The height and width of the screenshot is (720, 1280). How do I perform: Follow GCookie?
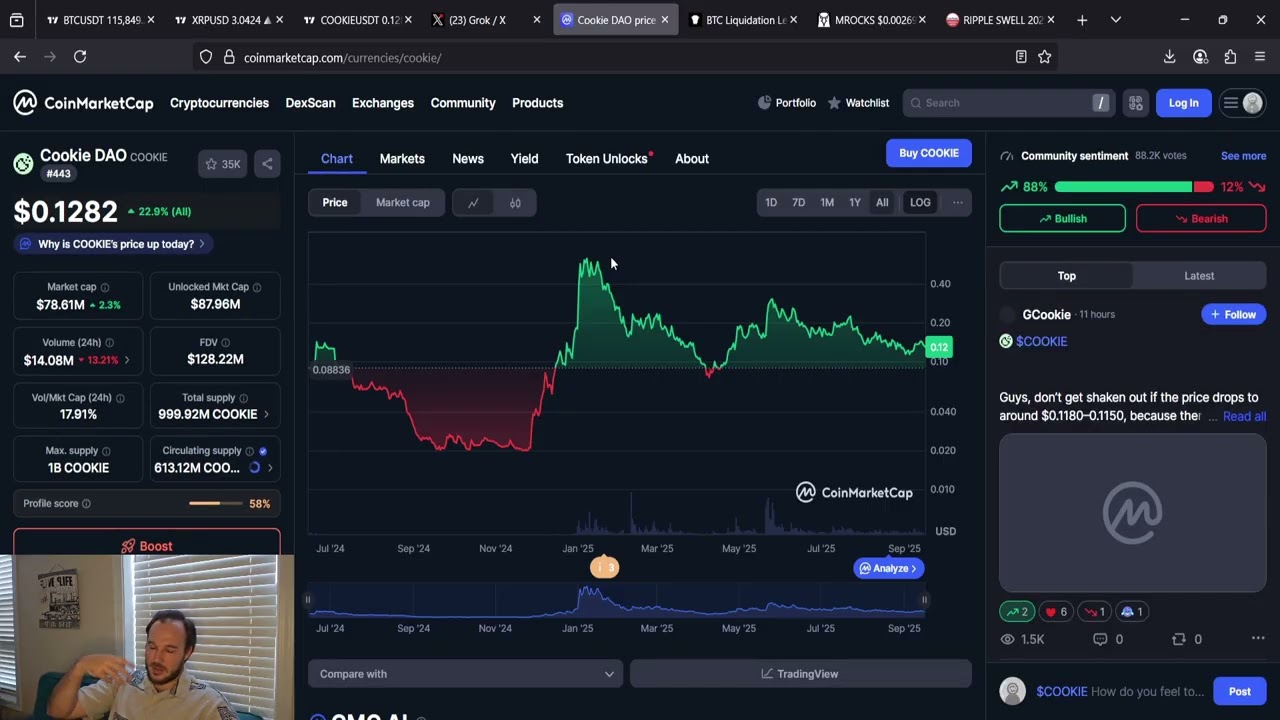[x=1233, y=315]
